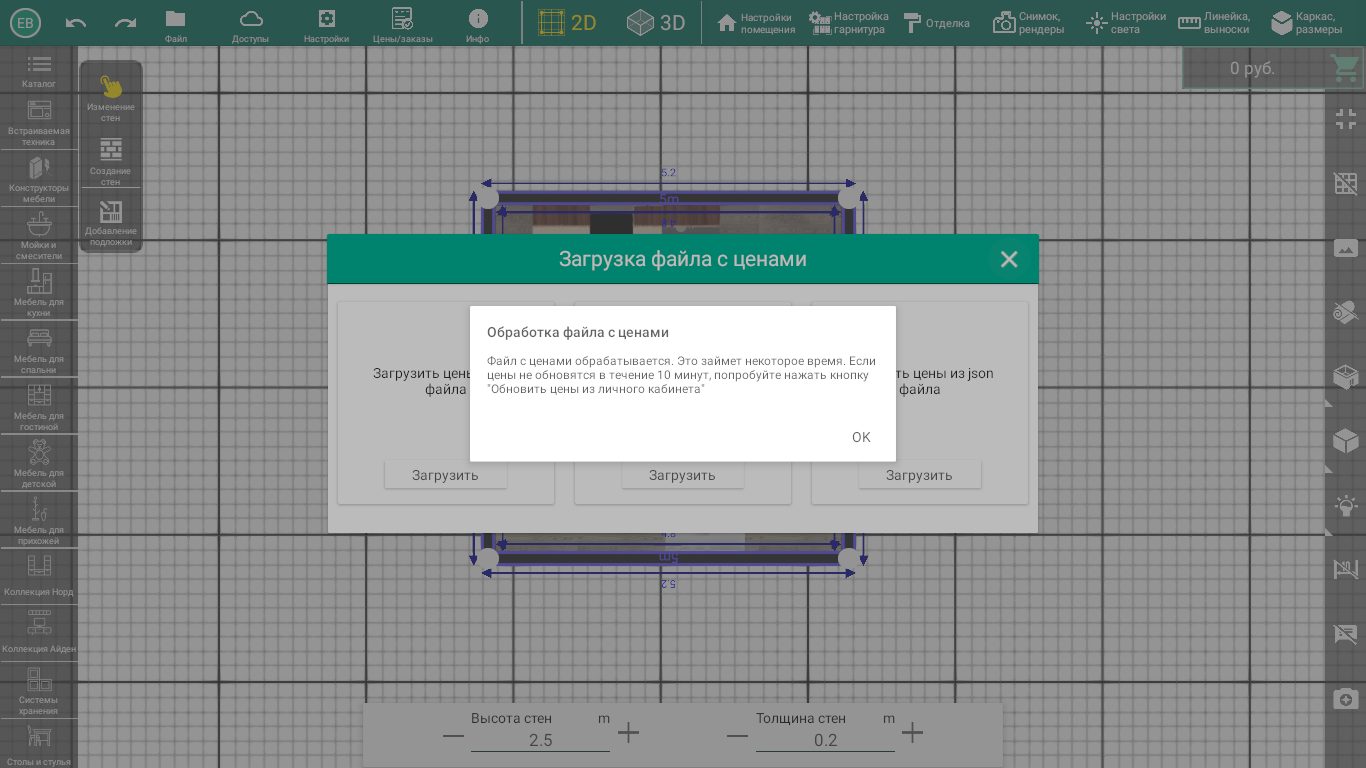Open Коллекция Айден category
This screenshot has height=768, width=1366.
click(39, 633)
